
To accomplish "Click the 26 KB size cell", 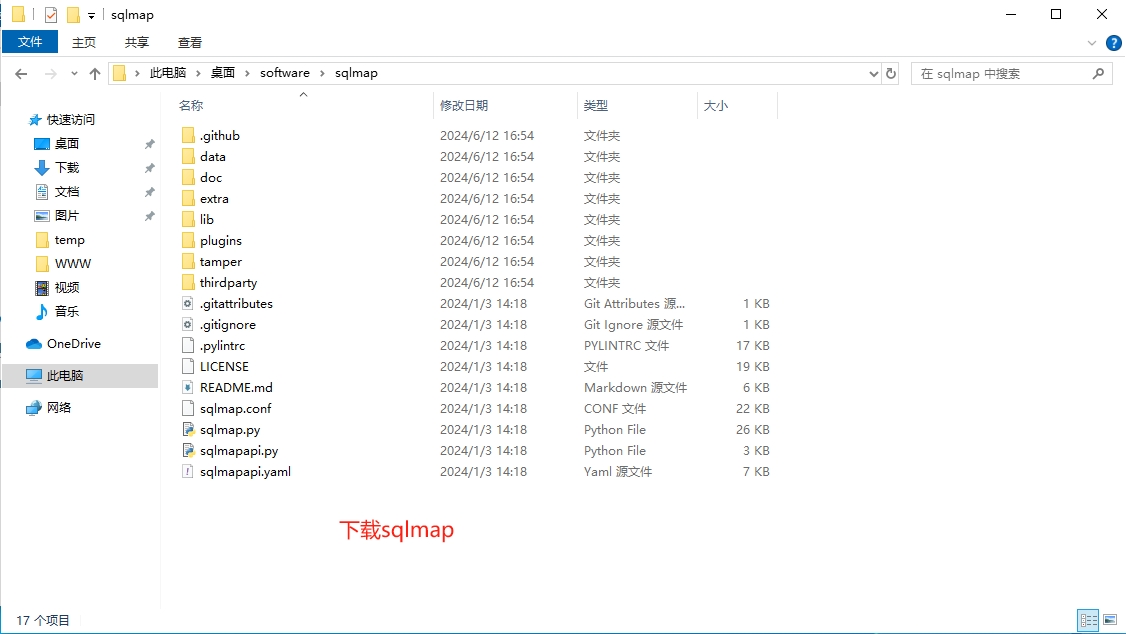I will coord(753,429).
